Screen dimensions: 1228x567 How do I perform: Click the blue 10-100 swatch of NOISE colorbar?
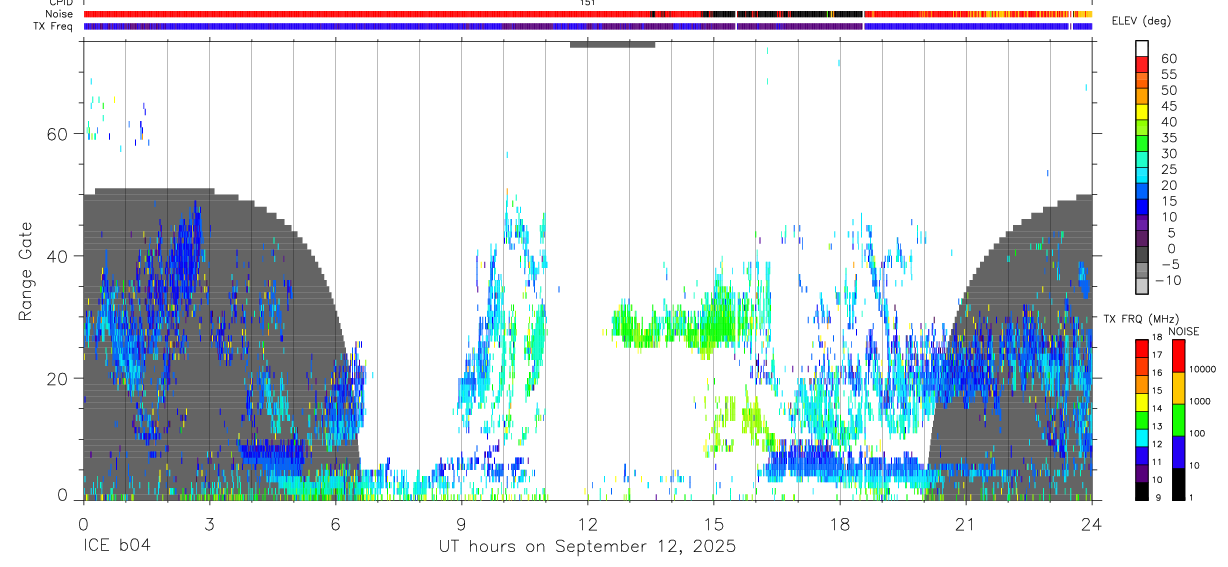1178,452
